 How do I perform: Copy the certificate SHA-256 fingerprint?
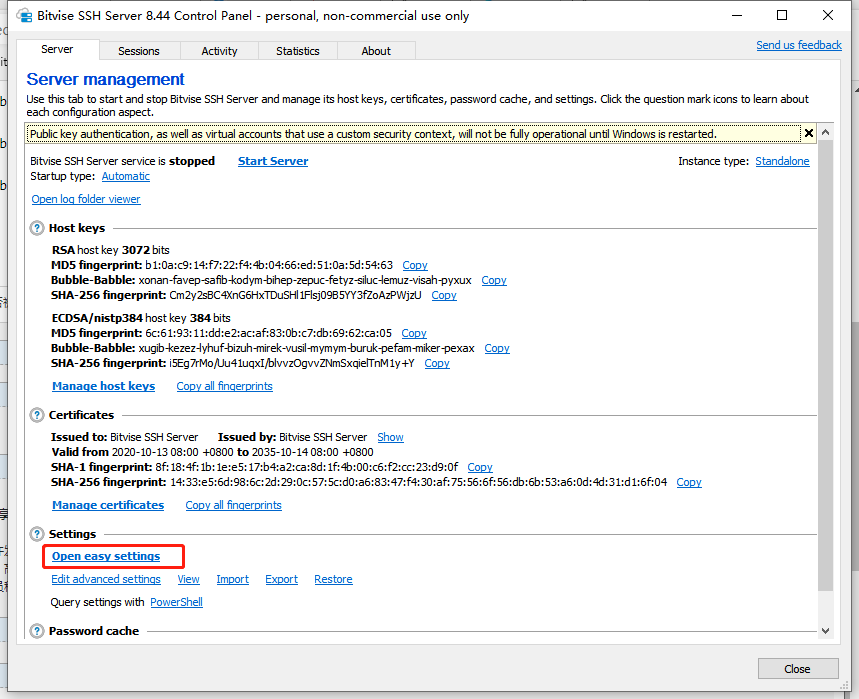coord(689,482)
